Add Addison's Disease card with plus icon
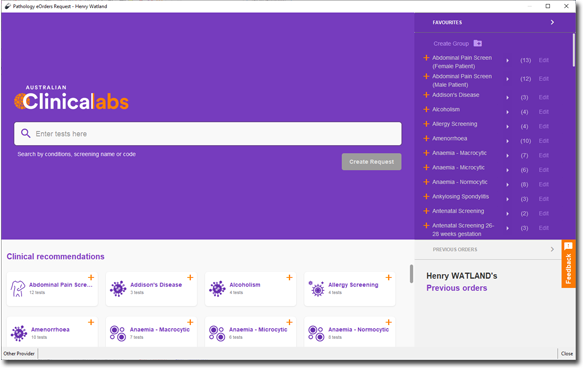 click(190, 278)
